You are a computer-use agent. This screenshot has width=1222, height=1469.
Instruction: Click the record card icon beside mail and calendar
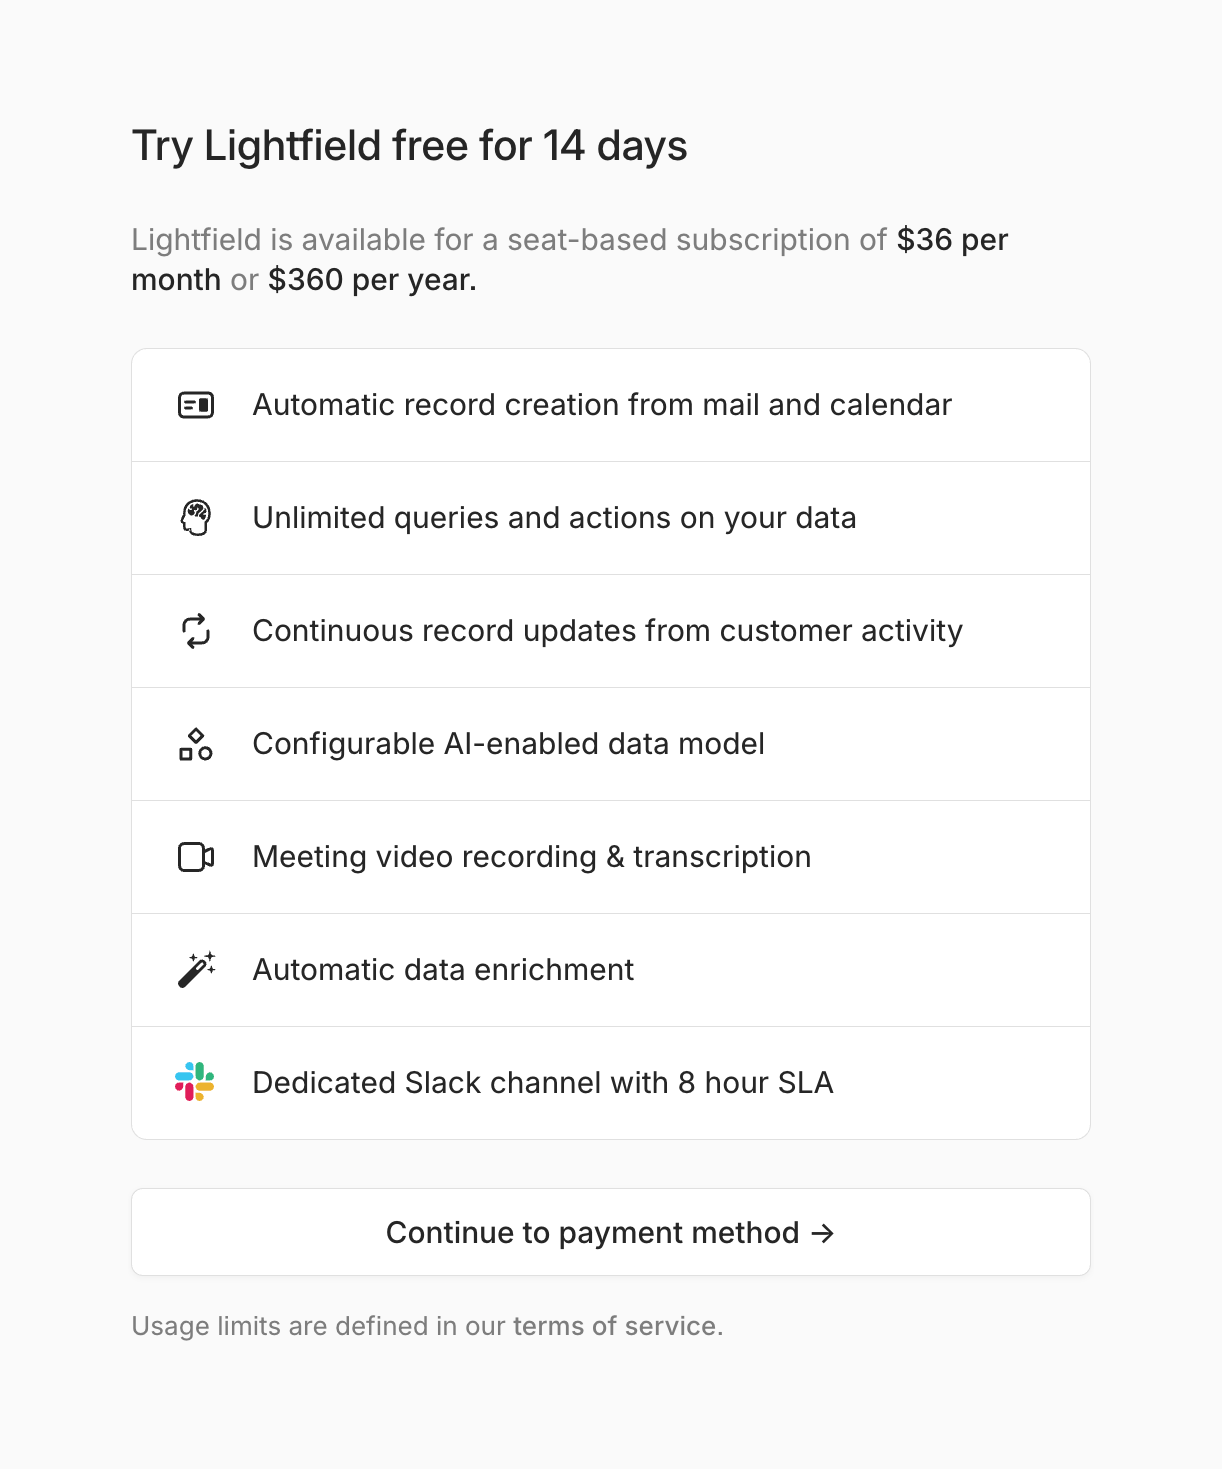click(196, 405)
